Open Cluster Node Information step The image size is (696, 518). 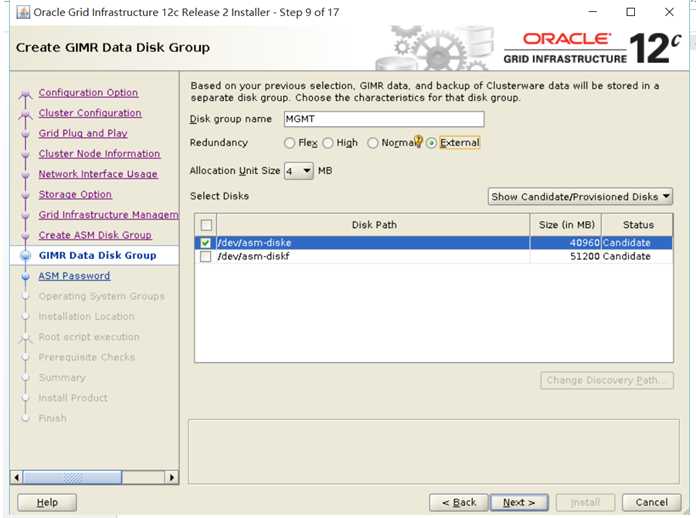[x=99, y=154]
